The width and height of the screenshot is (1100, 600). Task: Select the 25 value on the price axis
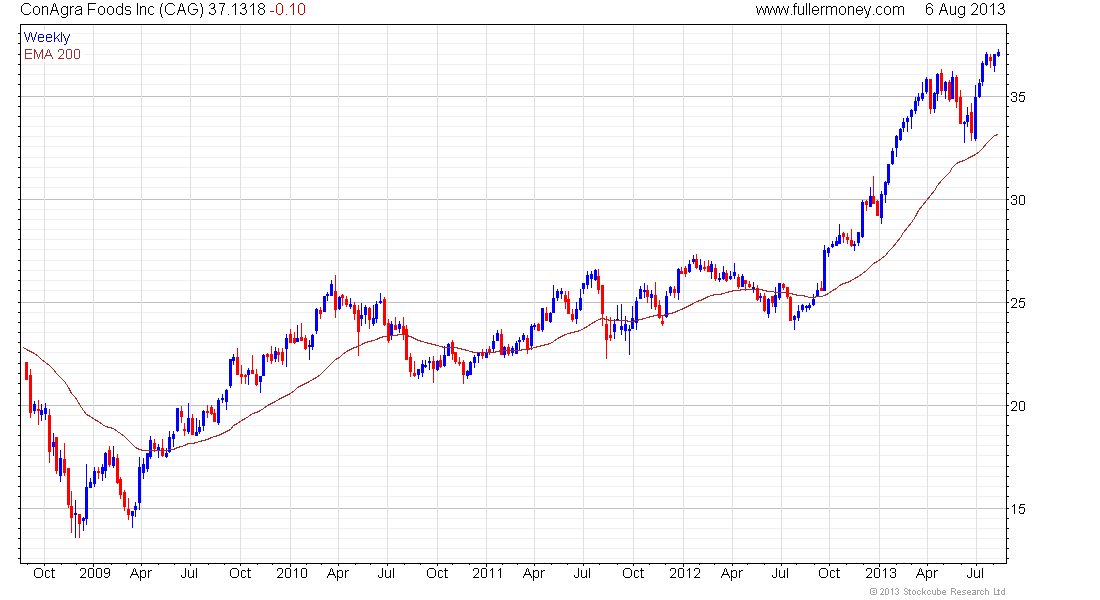point(1017,303)
